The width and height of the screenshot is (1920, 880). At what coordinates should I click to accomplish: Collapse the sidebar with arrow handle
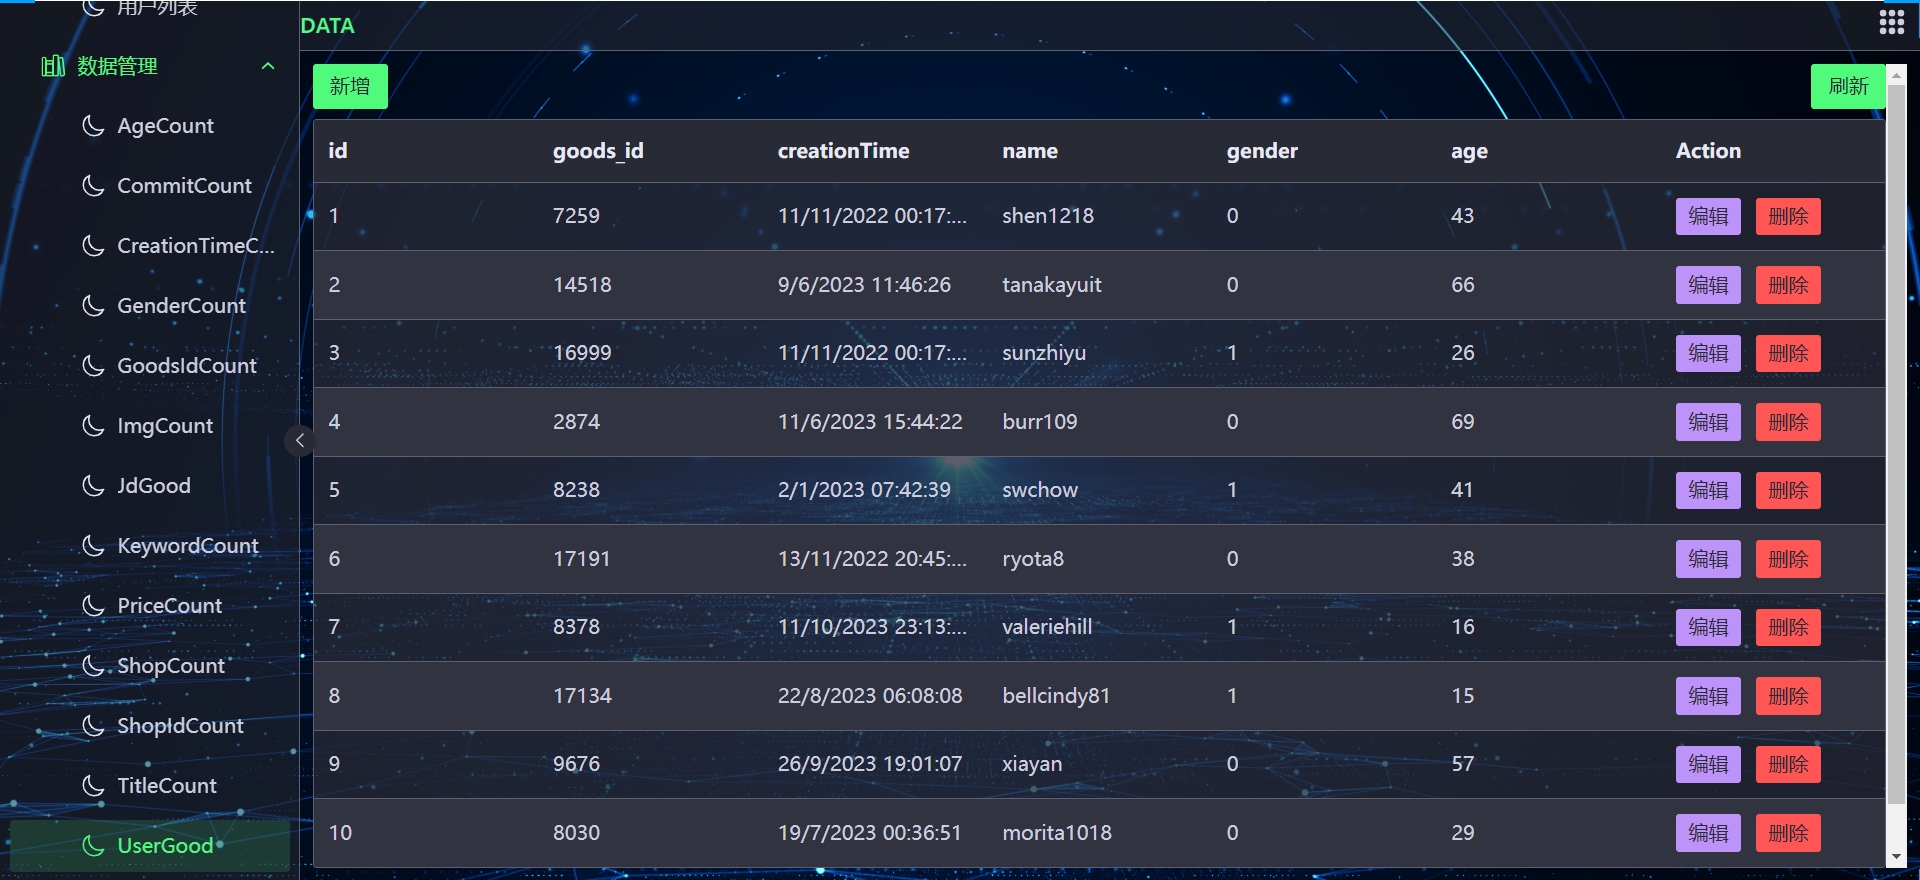tap(299, 440)
